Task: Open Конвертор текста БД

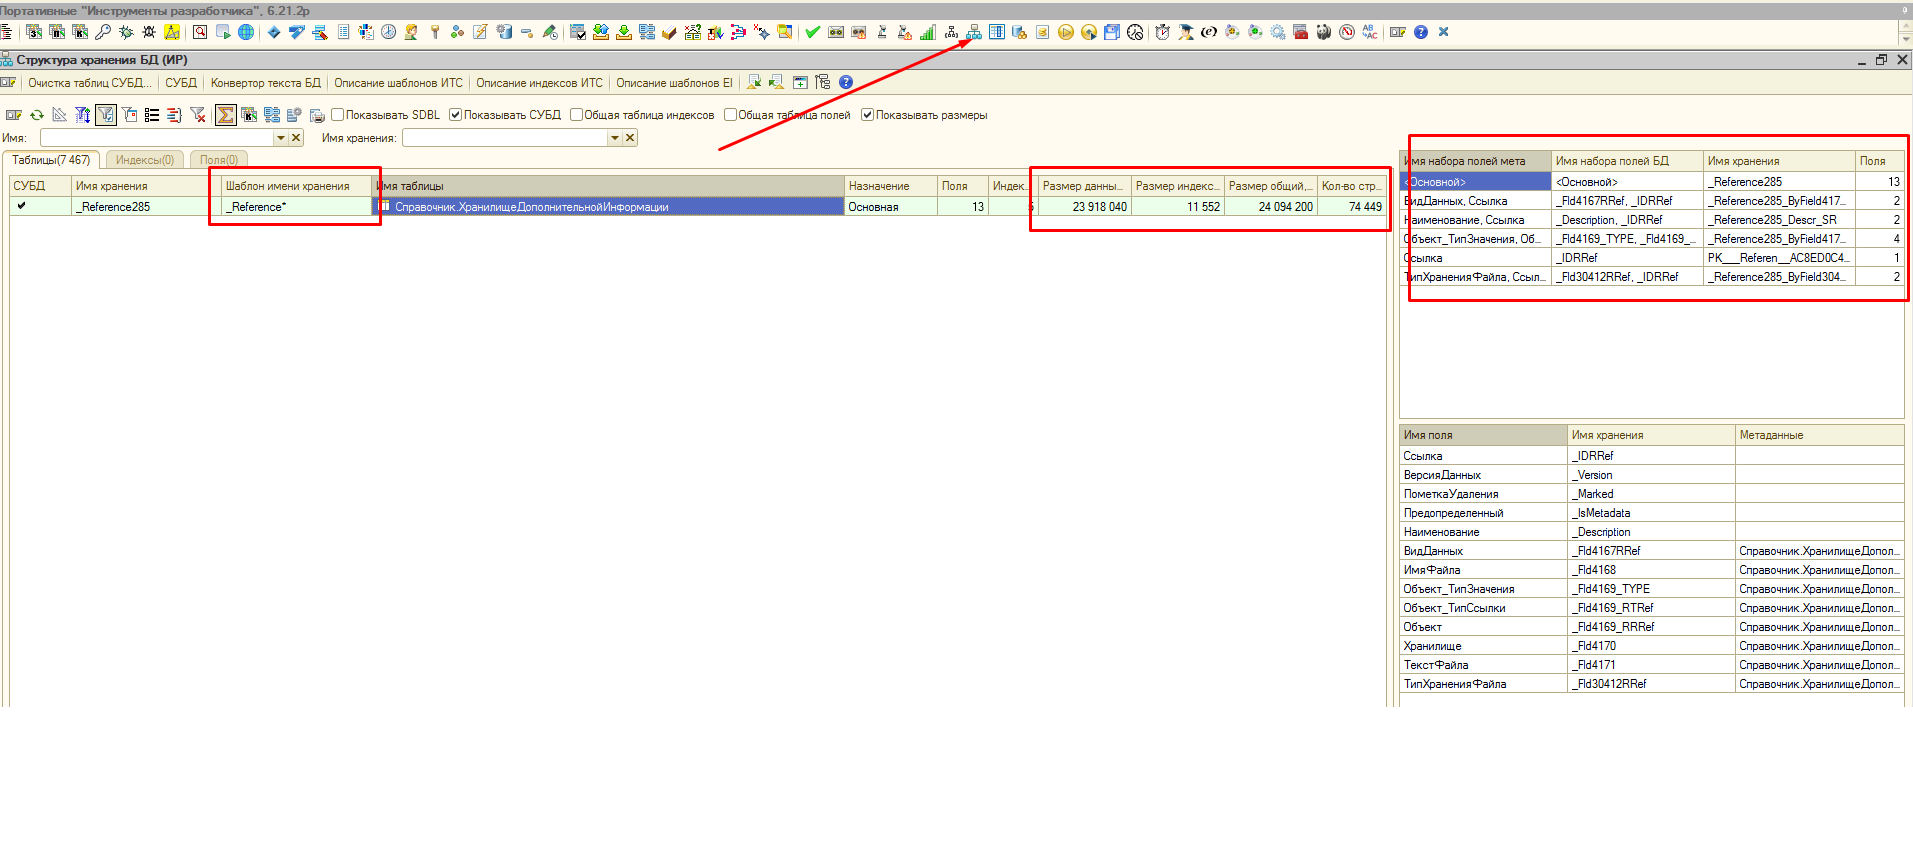Action: tap(266, 83)
